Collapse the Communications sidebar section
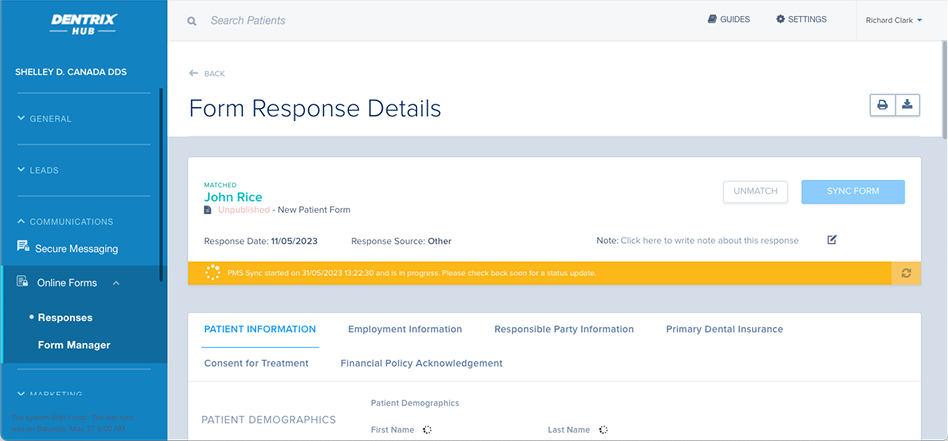 click(x=65, y=221)
